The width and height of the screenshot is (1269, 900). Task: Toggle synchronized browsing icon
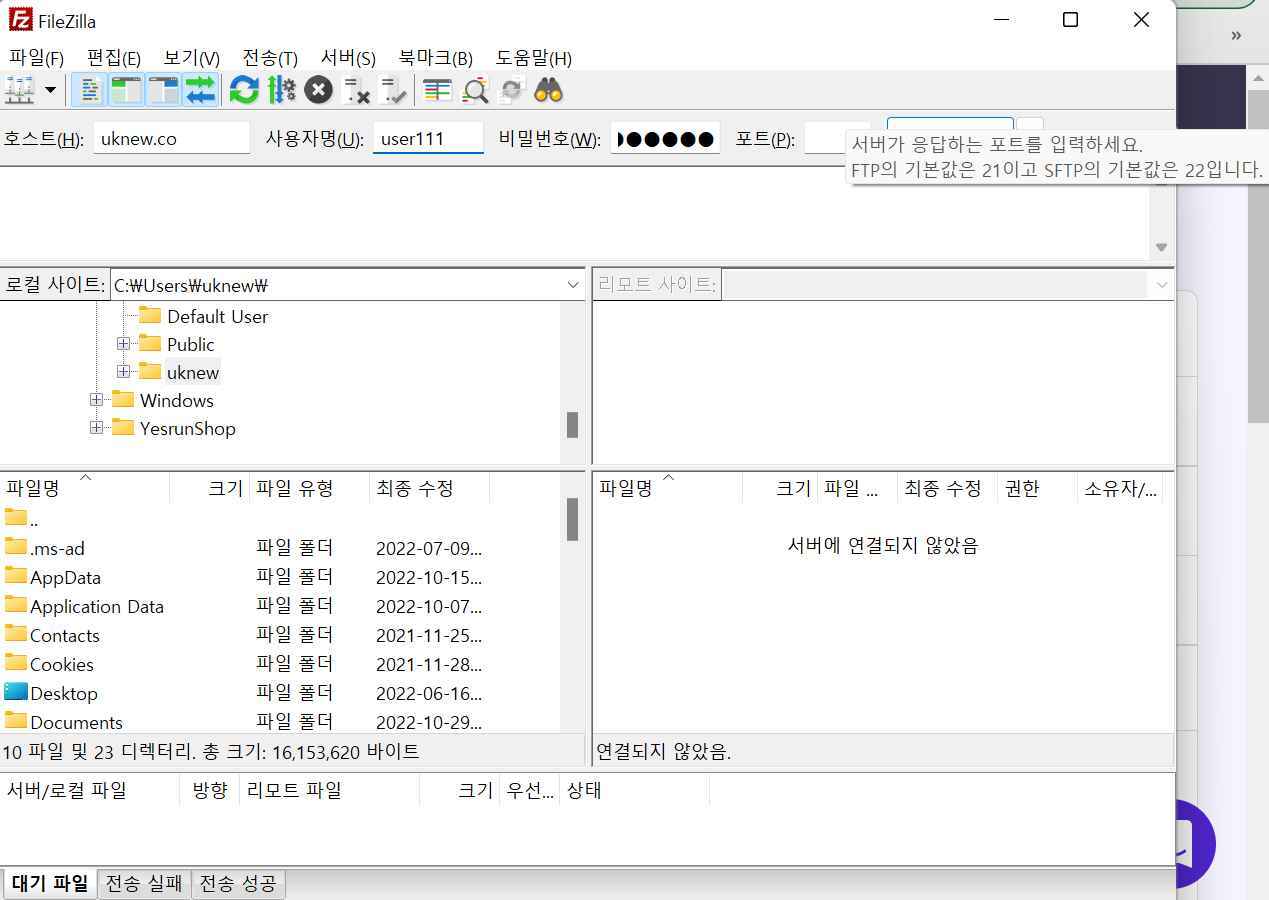[x=512, y=91]
